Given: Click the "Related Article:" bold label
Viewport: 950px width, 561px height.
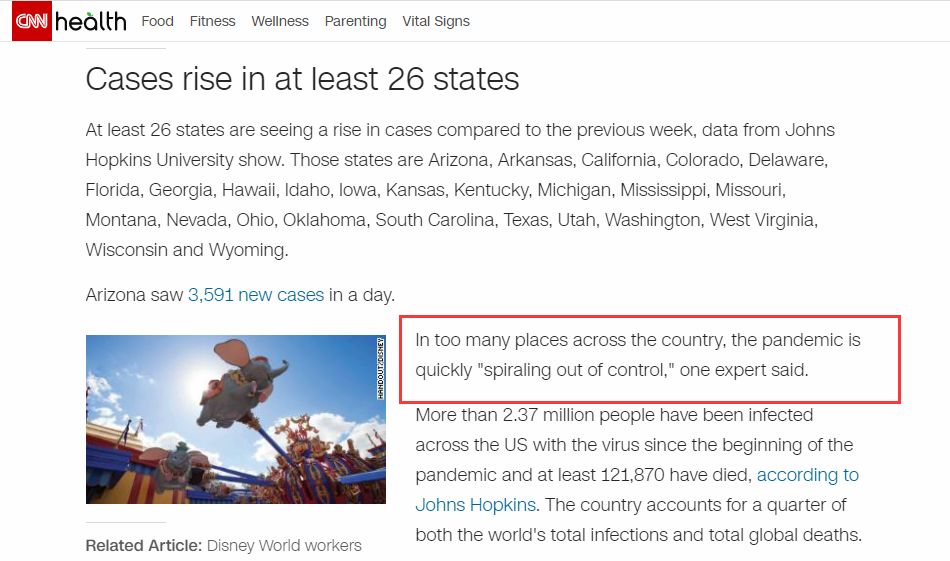Looking at the screenshot, I should pyautogui.click(x=143, y=546).
